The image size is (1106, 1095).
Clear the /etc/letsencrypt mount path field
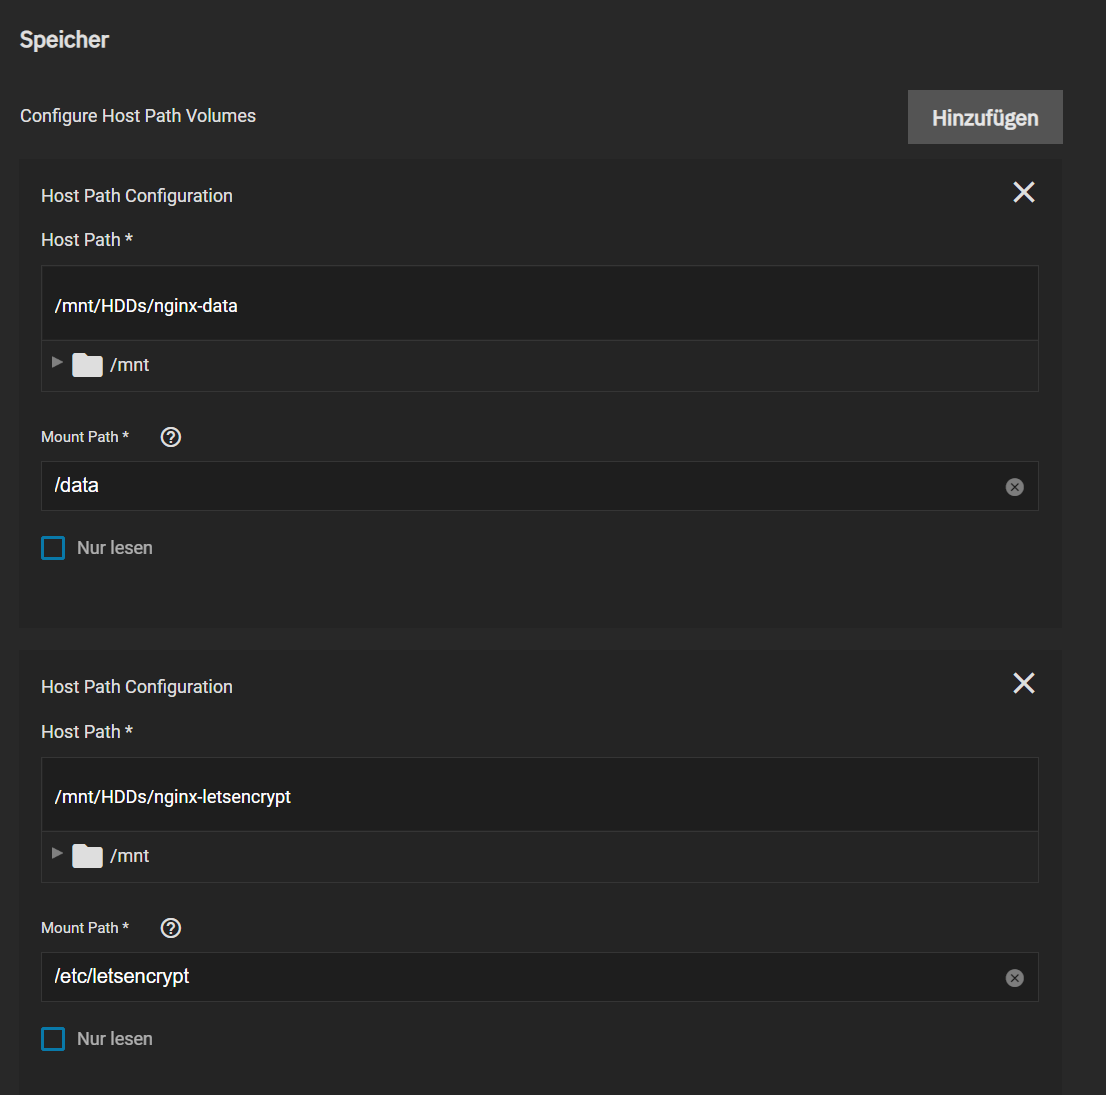1014,978
